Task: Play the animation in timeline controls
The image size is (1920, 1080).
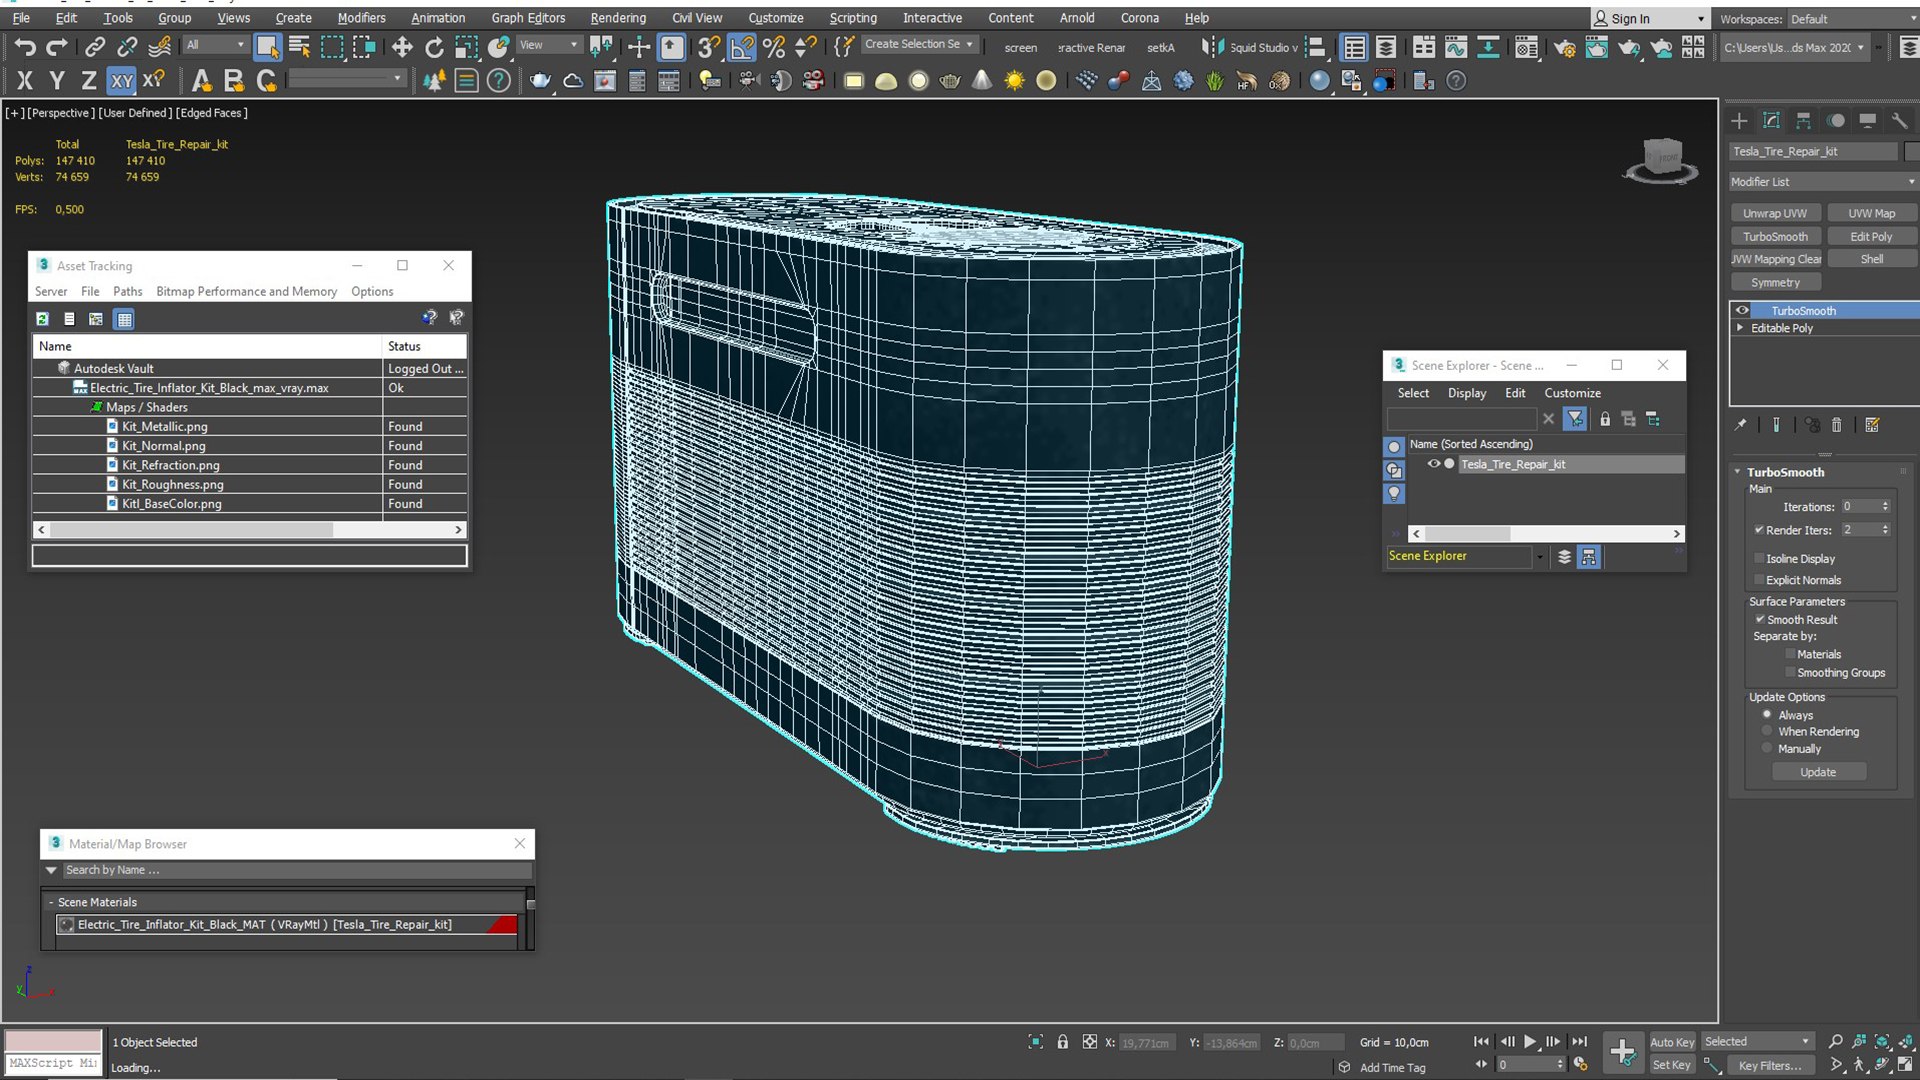Action: point(1530,1041)
